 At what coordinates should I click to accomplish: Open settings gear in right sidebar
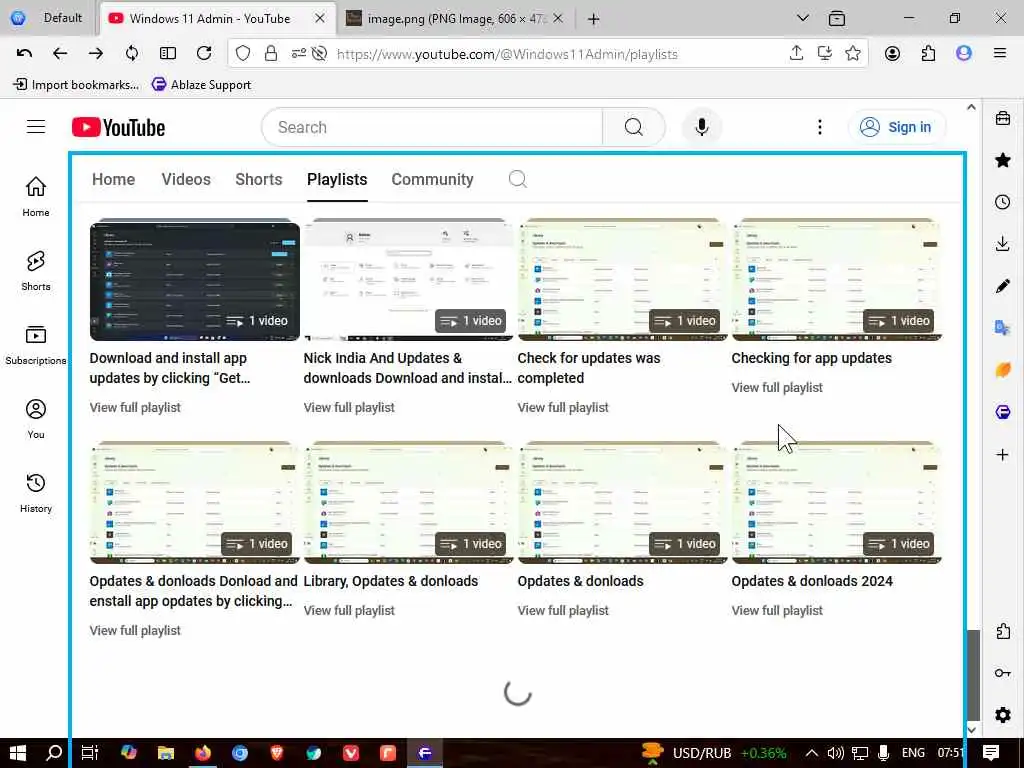pos(1003,715)
